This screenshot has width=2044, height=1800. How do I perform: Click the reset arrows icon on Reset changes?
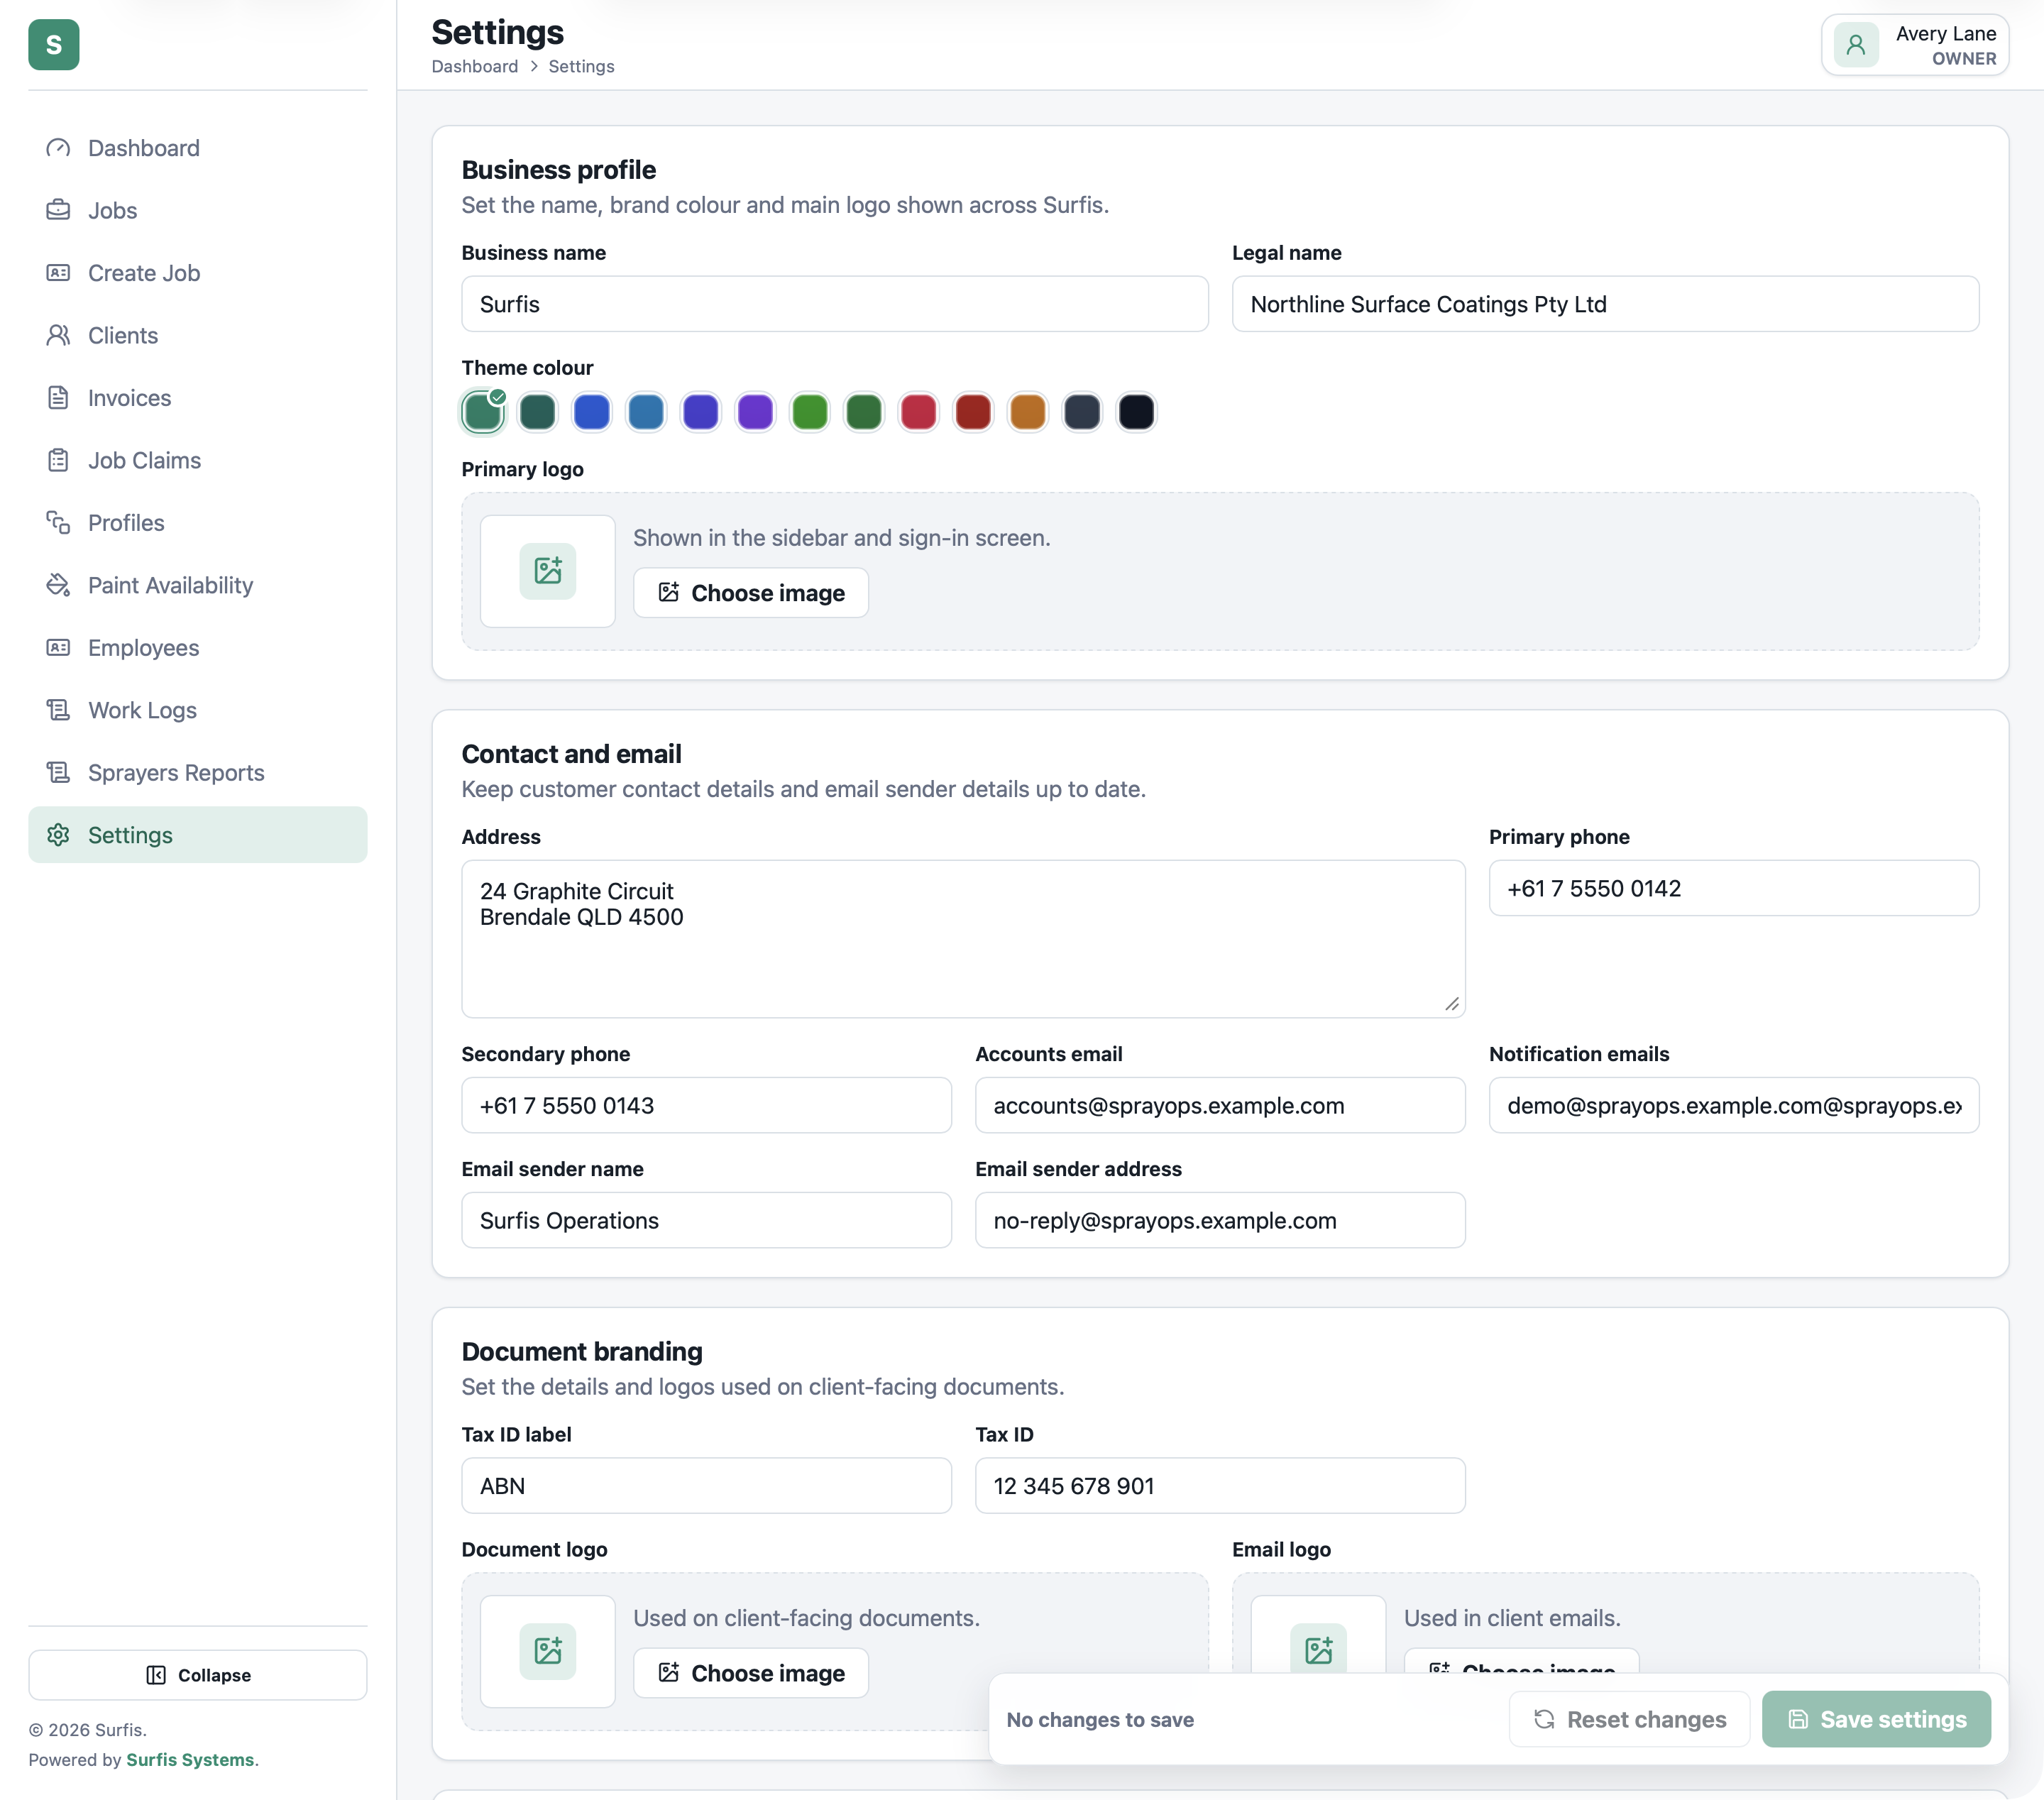pyautogui.click(x=1544, y=1719)
